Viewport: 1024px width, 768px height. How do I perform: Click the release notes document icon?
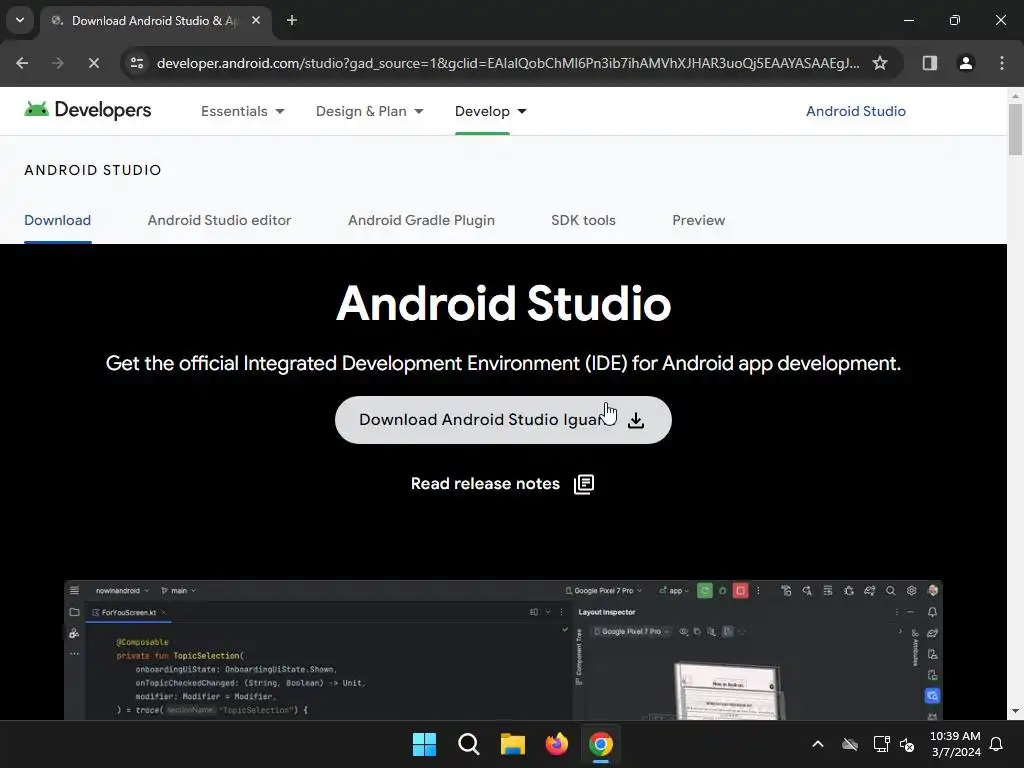coord(584,485)
